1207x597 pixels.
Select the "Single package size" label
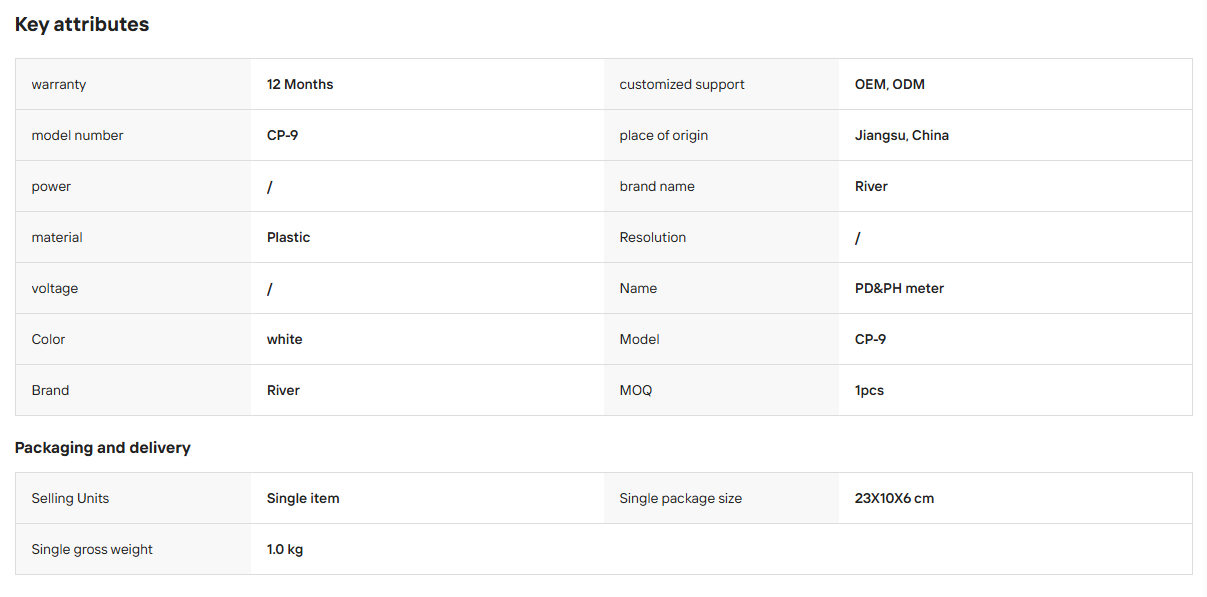coord(681,499)
